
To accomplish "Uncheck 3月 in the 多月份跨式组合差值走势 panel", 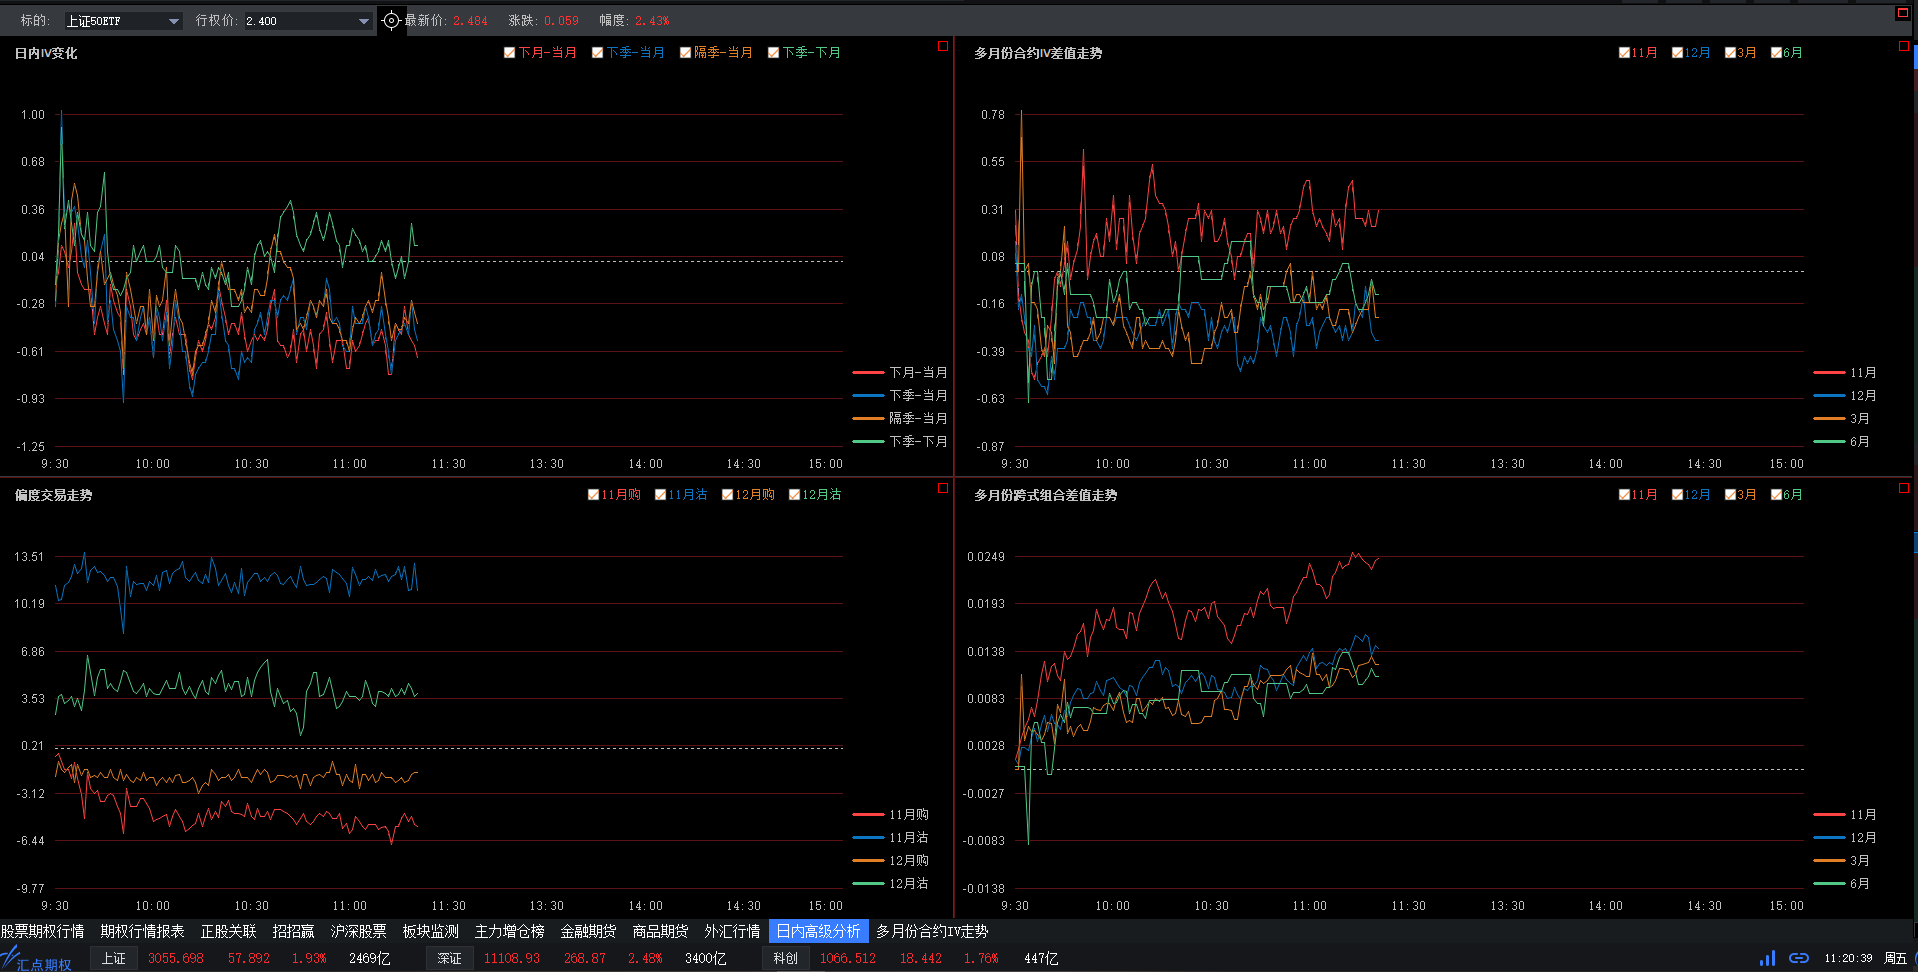I will pyautogui.click(x=1730, y=495).
